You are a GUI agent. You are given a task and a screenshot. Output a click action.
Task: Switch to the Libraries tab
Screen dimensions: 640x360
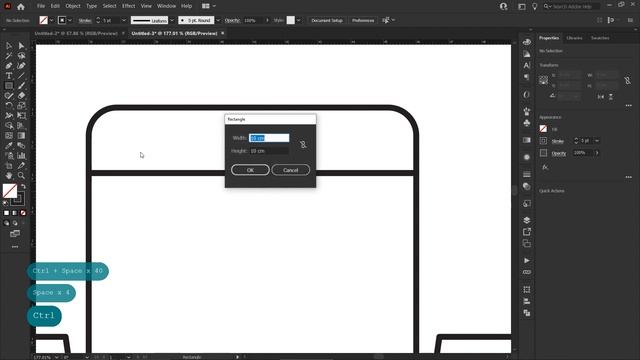[x=574, y=38]
